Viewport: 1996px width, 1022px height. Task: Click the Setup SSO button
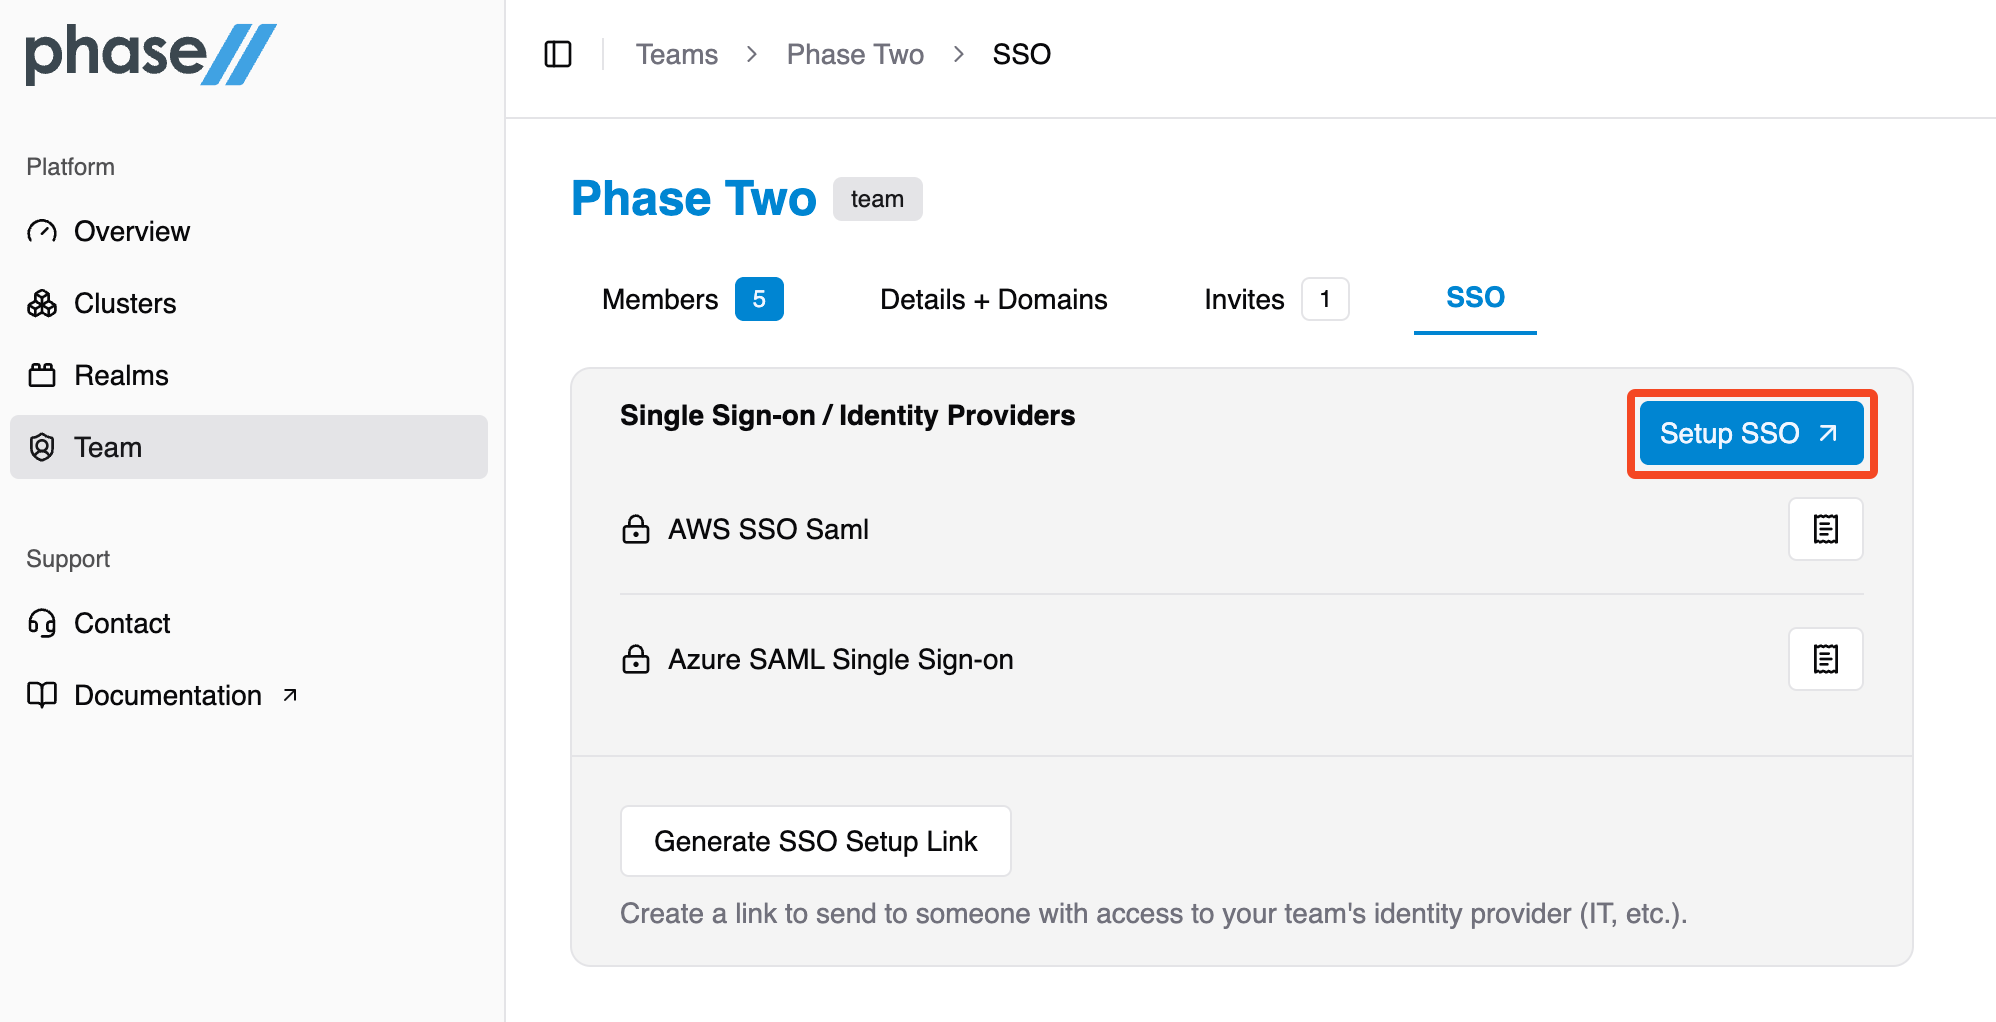(1750, 433)
